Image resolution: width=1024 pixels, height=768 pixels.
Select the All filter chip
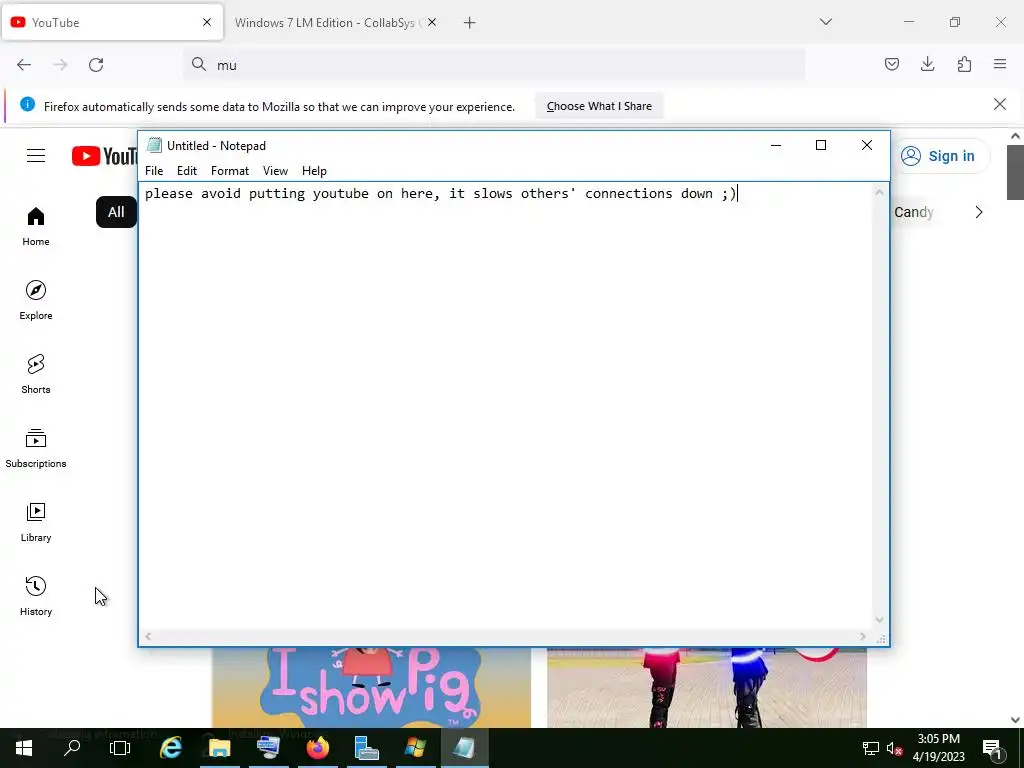click(x=116, y=212)
